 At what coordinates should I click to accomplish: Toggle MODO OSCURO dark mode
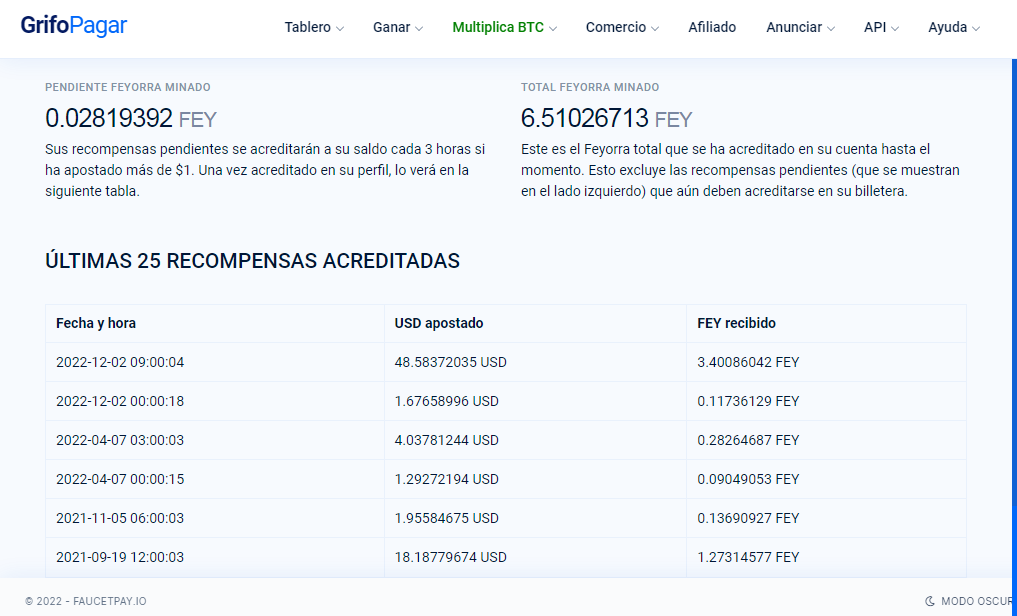click(970, 601)
